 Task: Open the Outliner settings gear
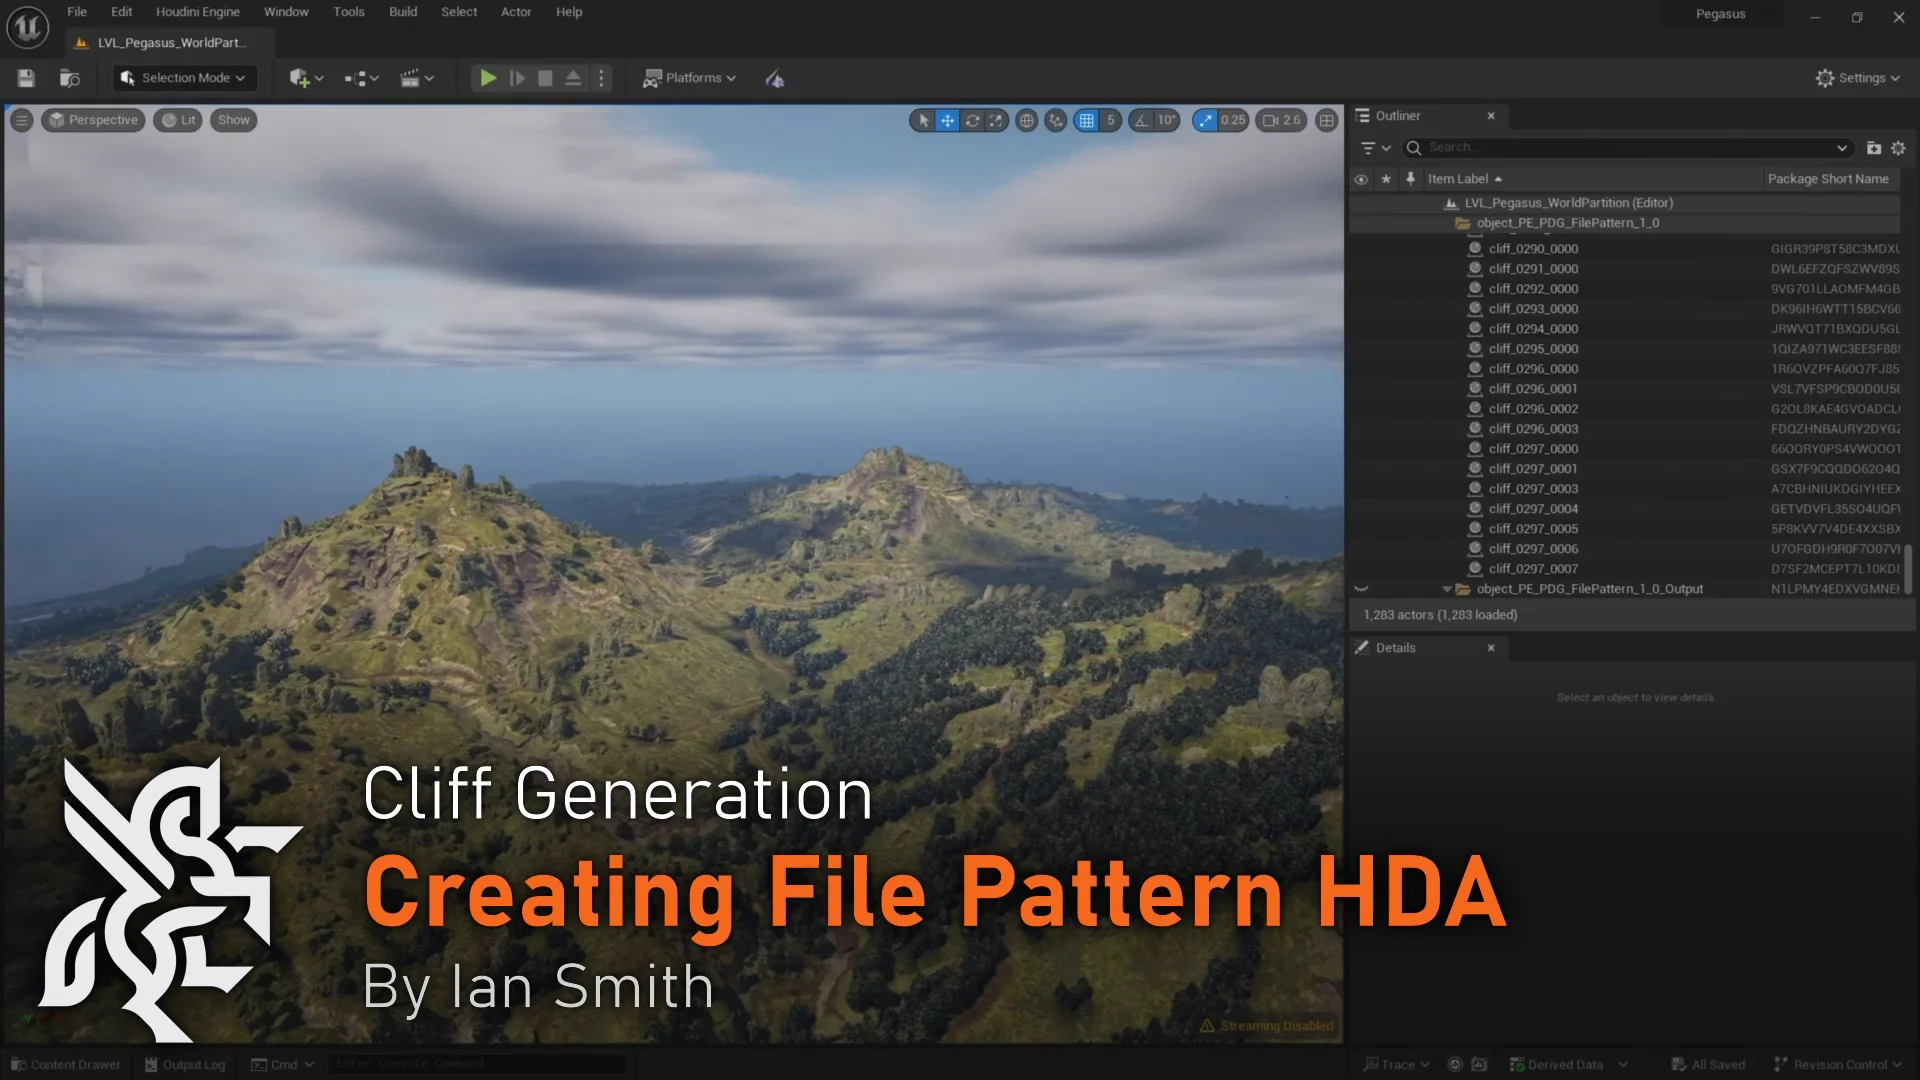click(x=1899, y=147)
